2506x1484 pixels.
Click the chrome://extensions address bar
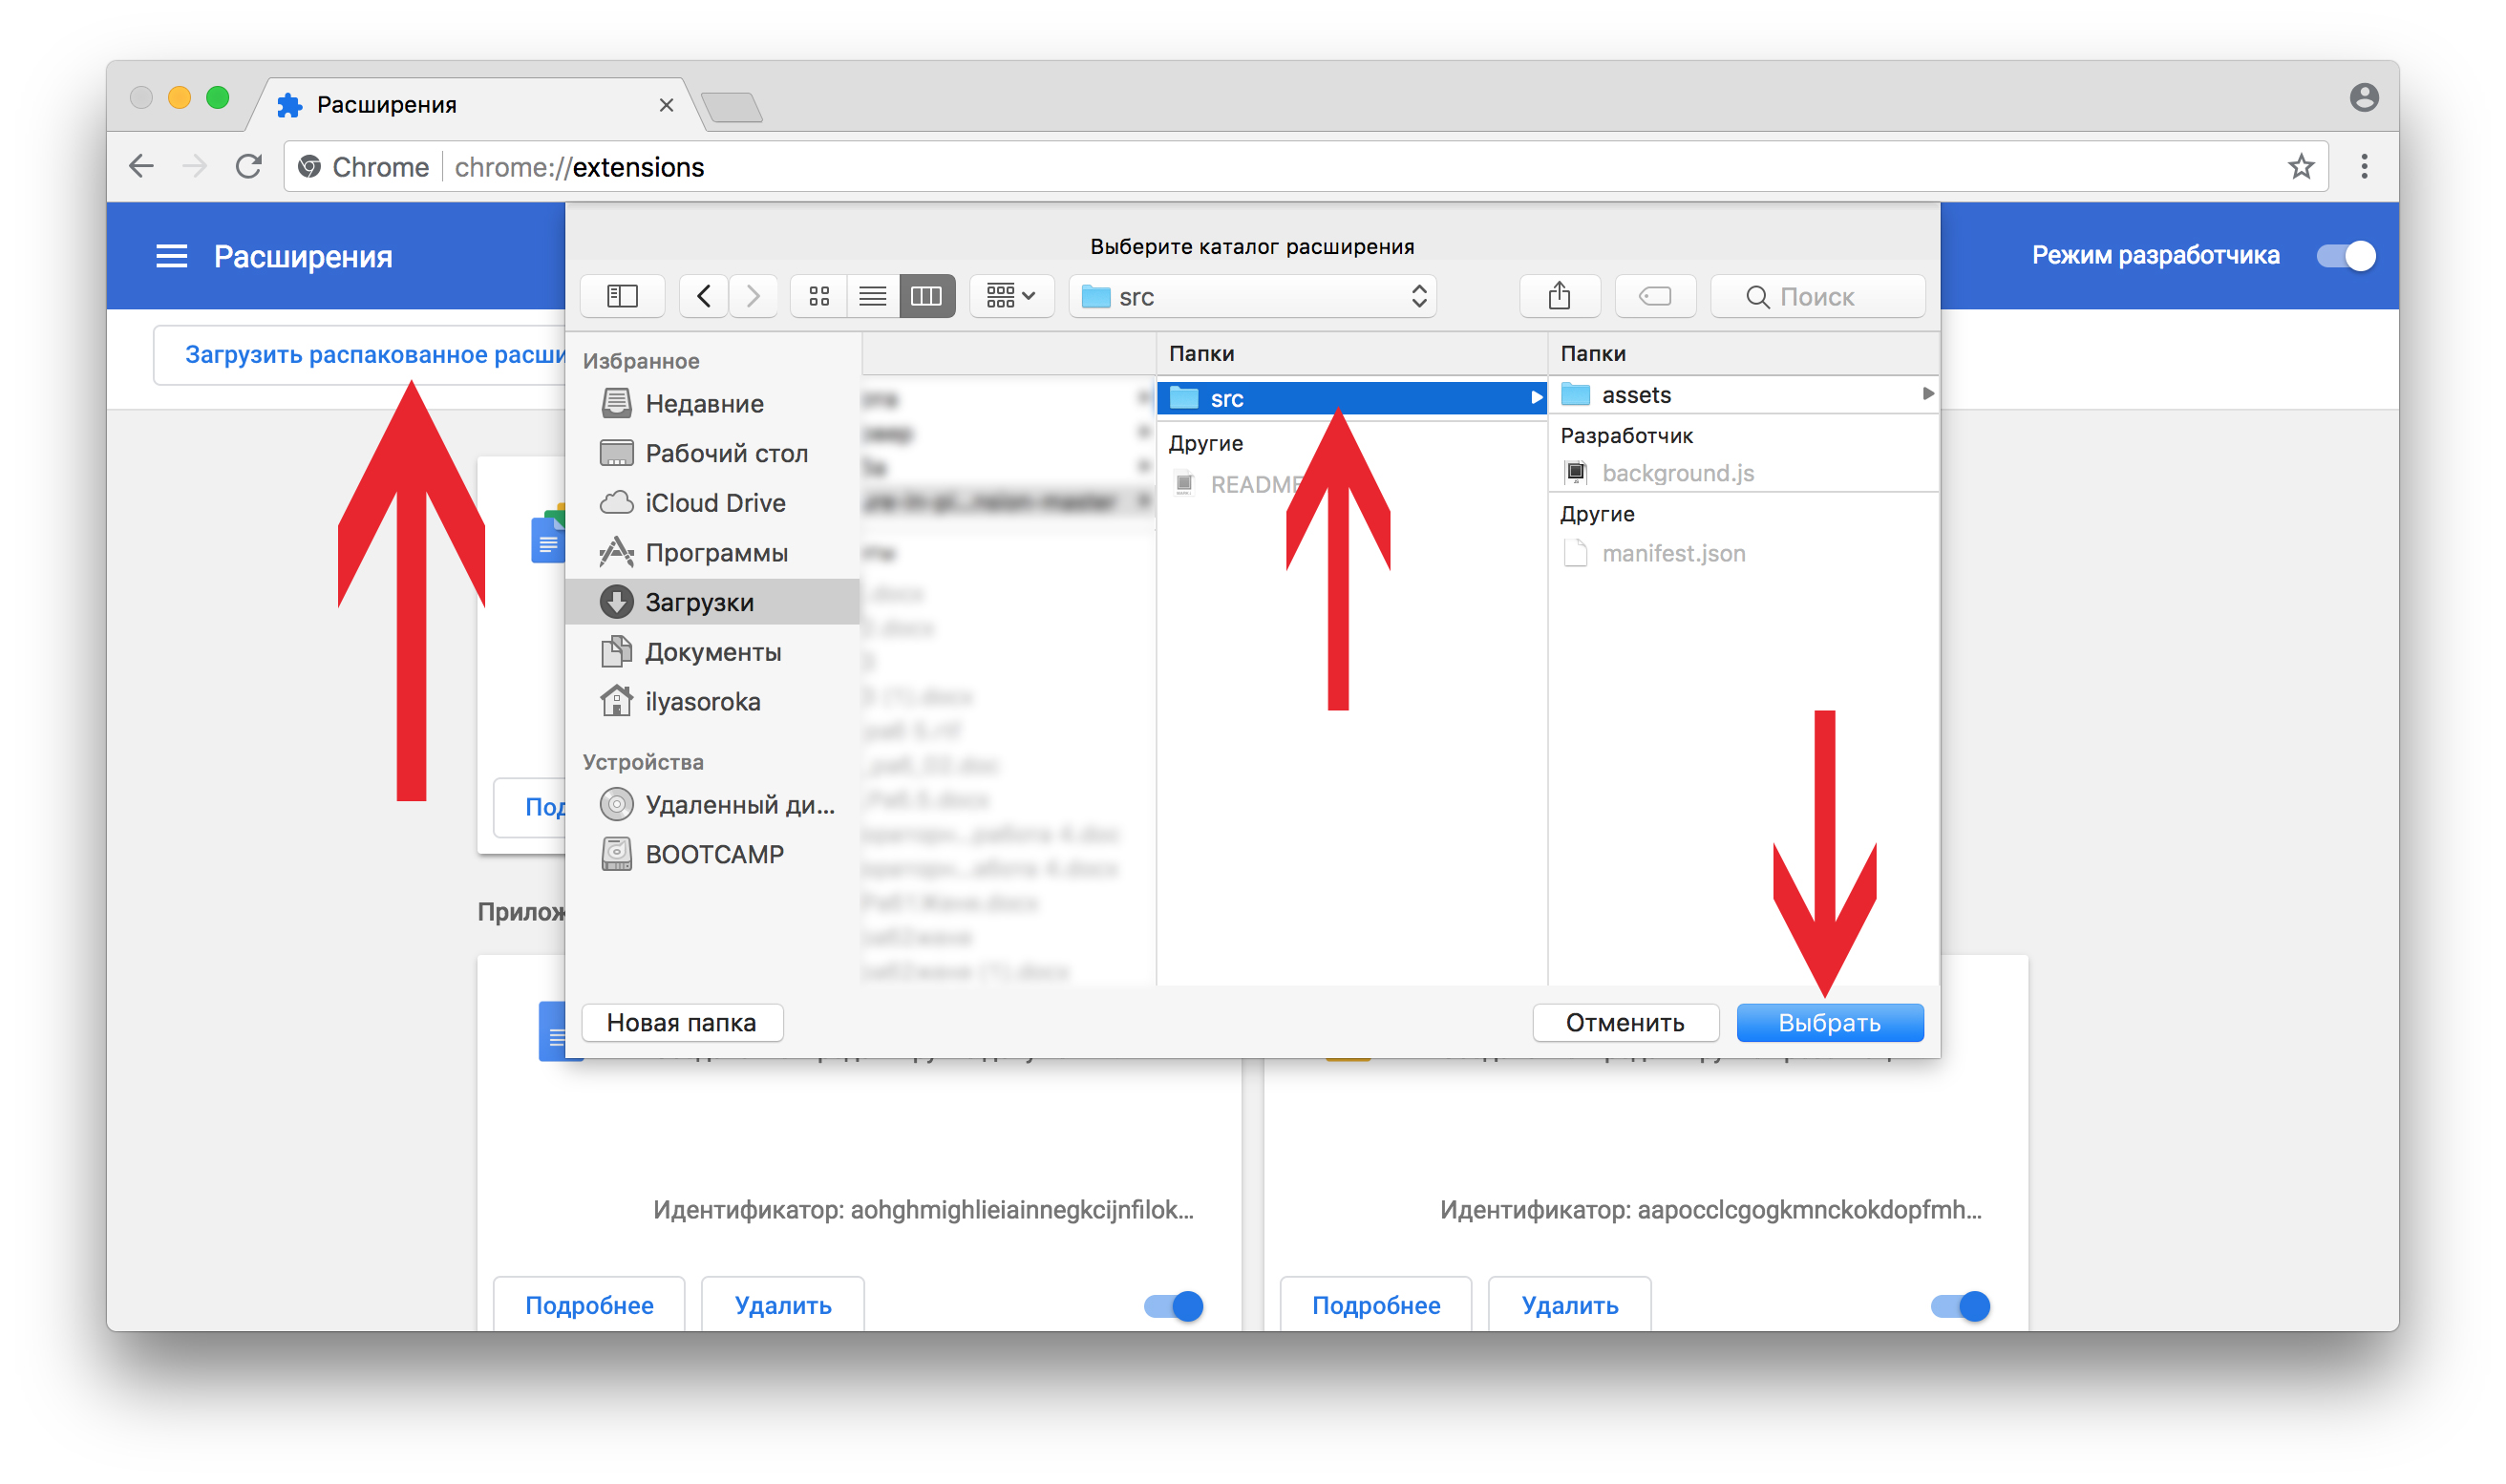1305,166
